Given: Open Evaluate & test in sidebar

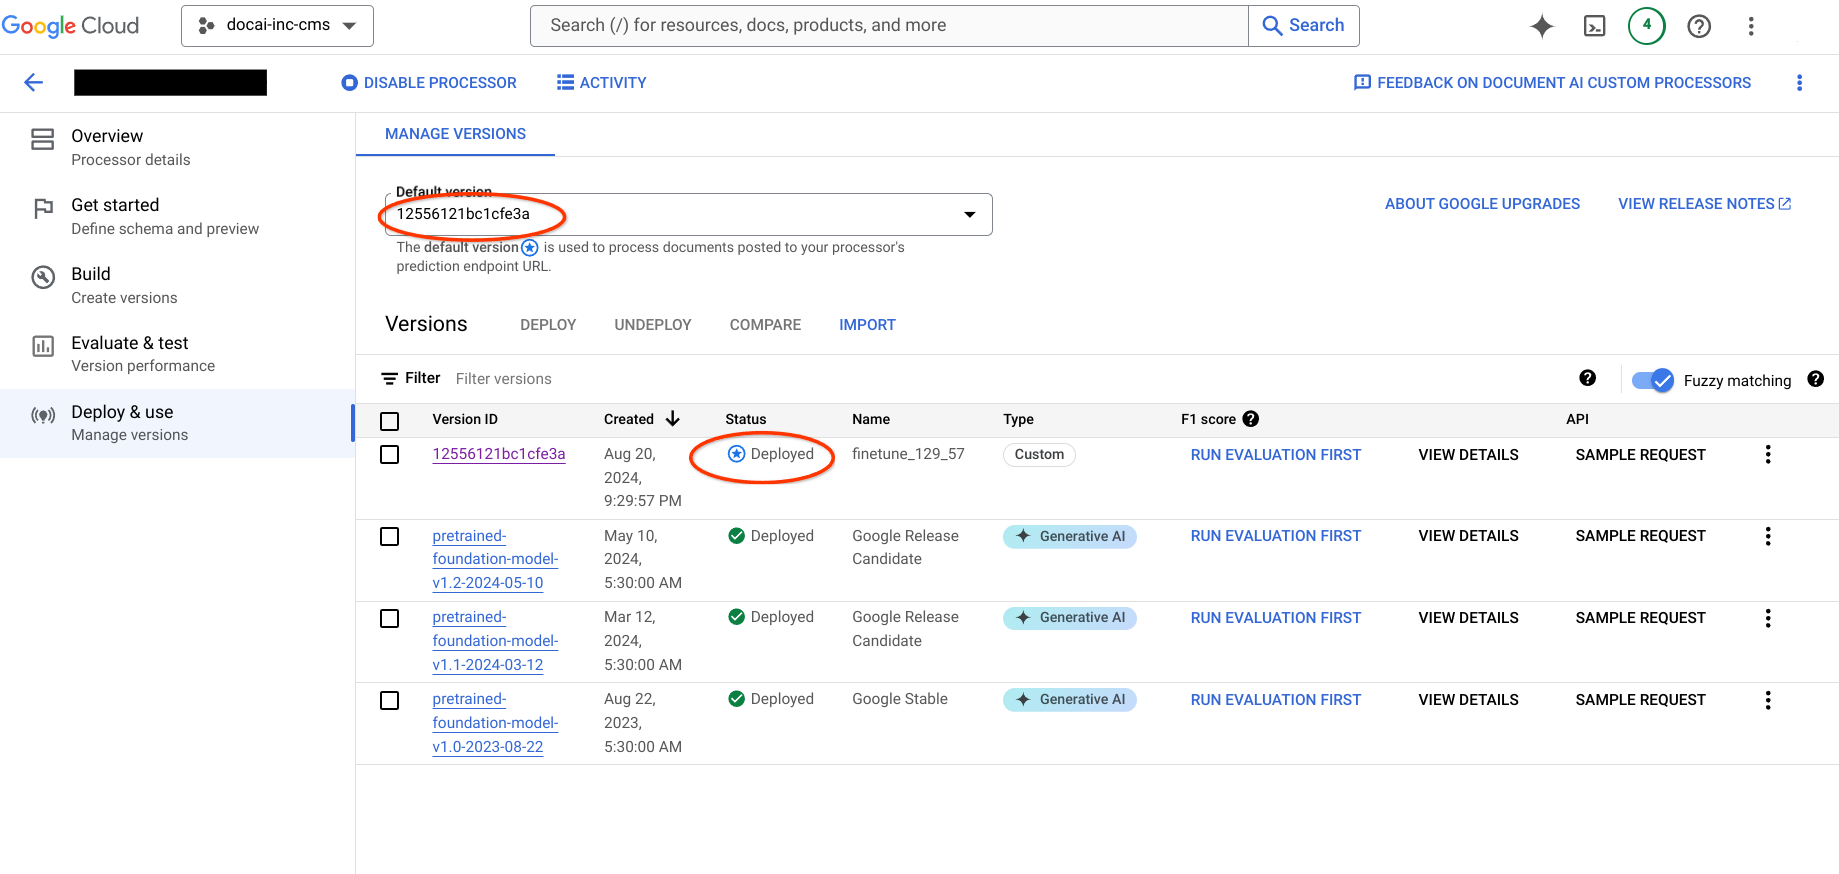Looking at the screenshot, I should pyautogui.click(x=130, y=354).
